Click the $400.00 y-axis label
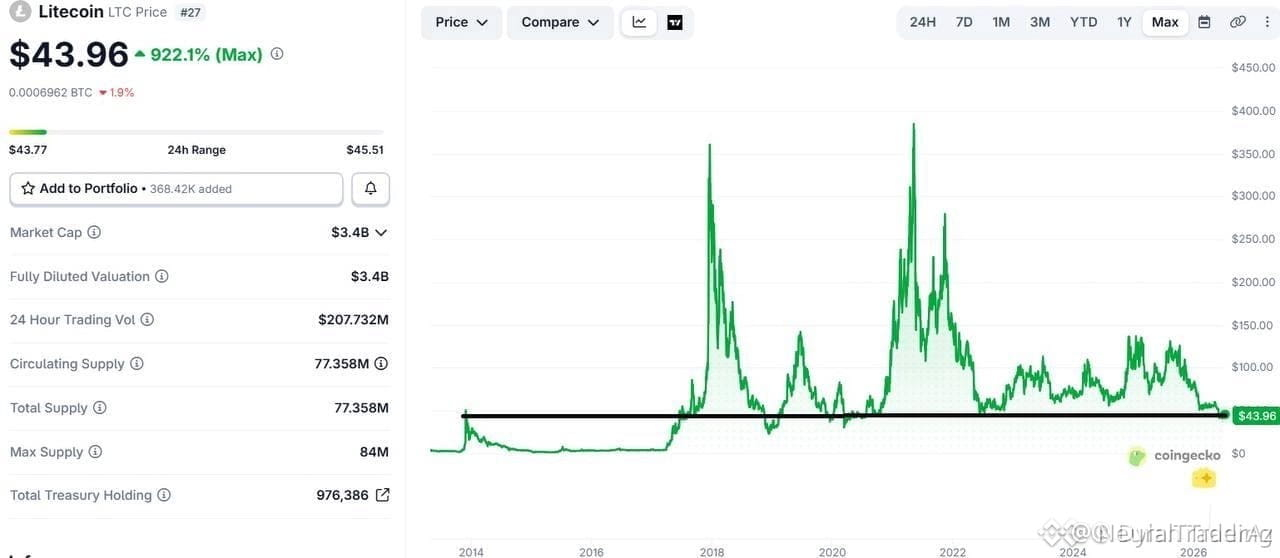 click(1253, 111)
